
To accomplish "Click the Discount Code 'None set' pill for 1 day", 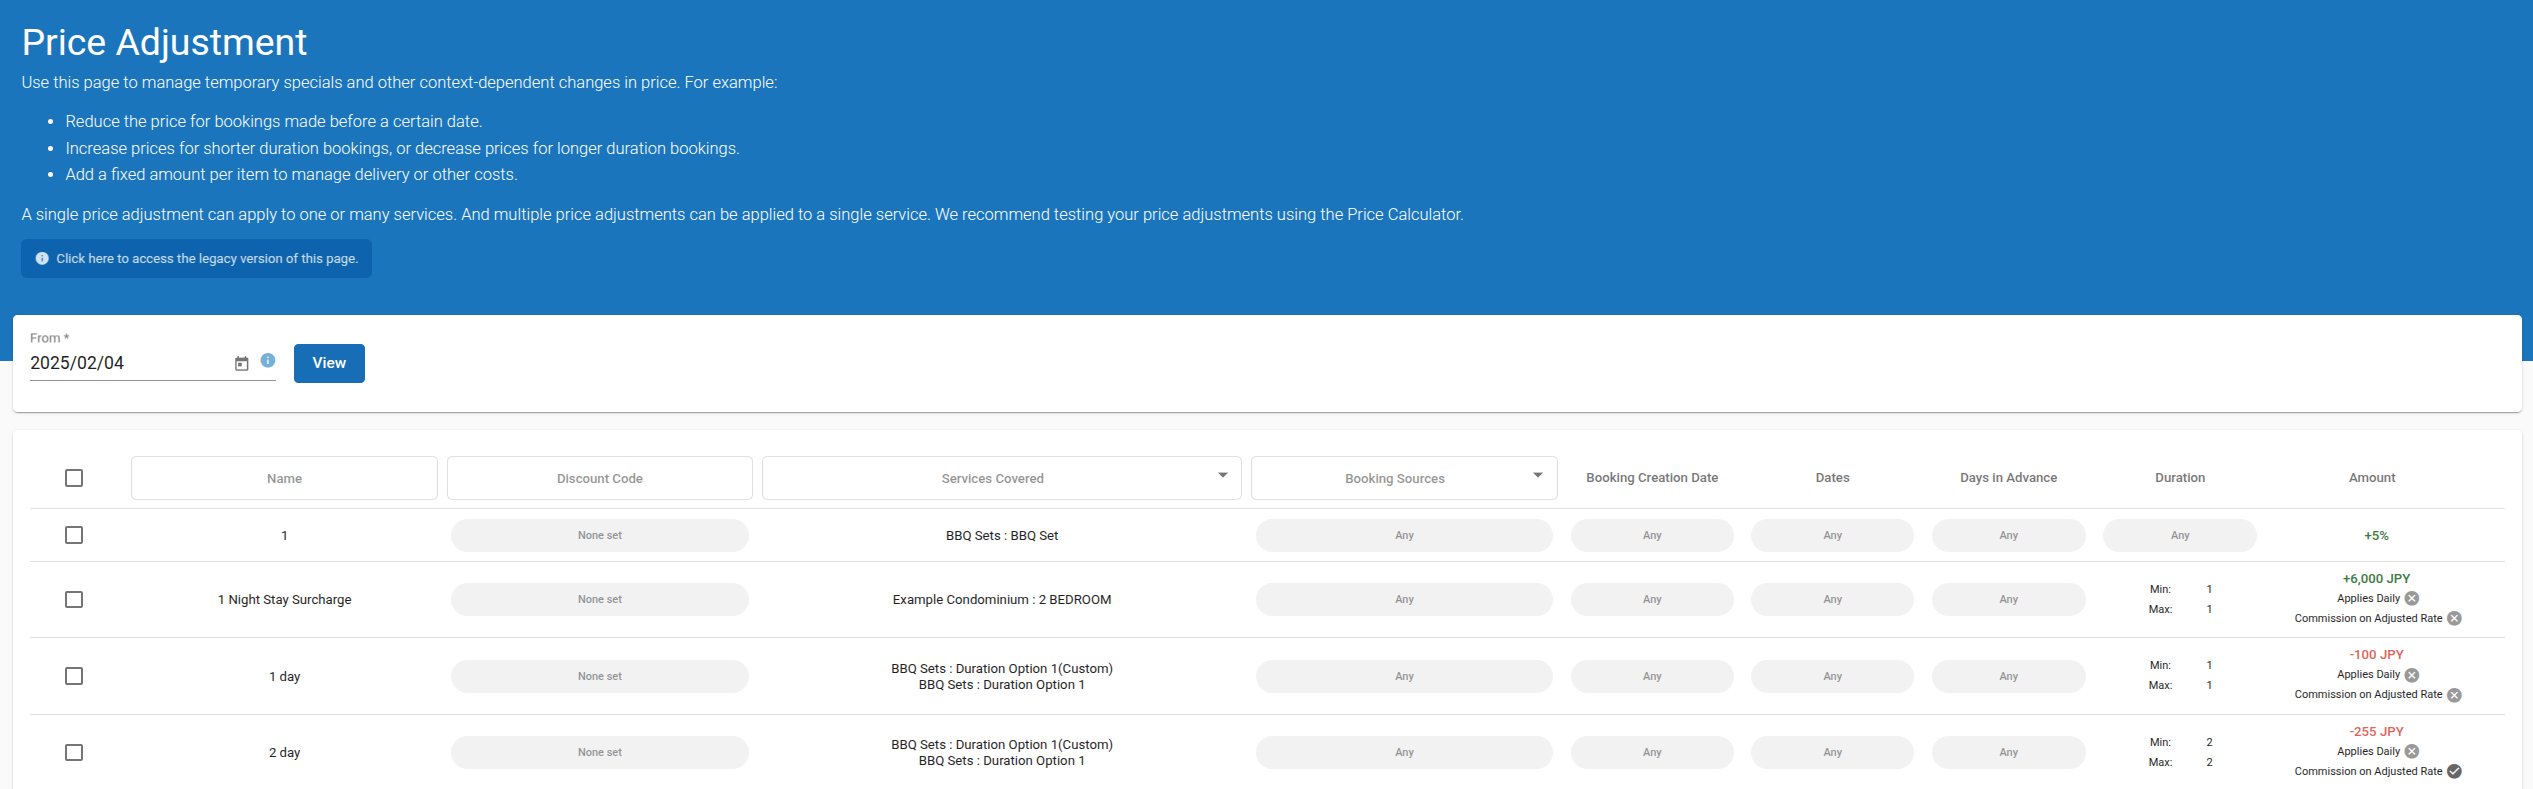I will tap(599, 677).
